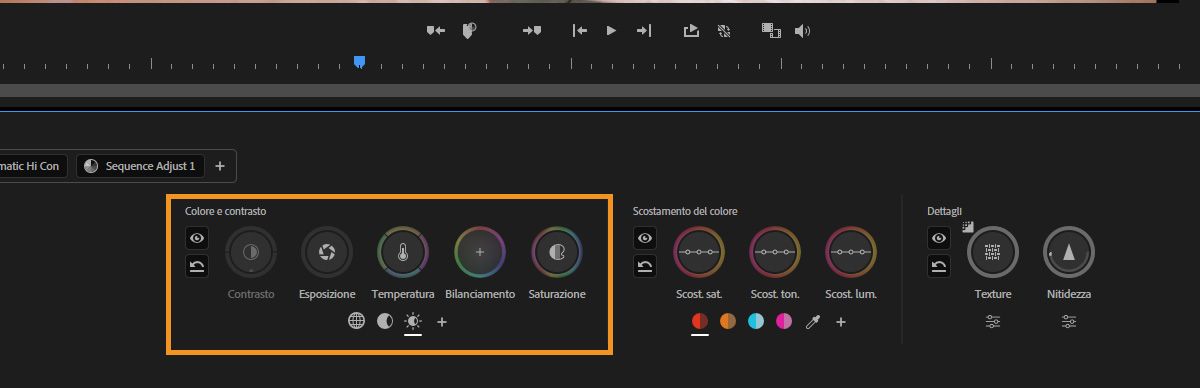Reset the Dettagli section

939,265
